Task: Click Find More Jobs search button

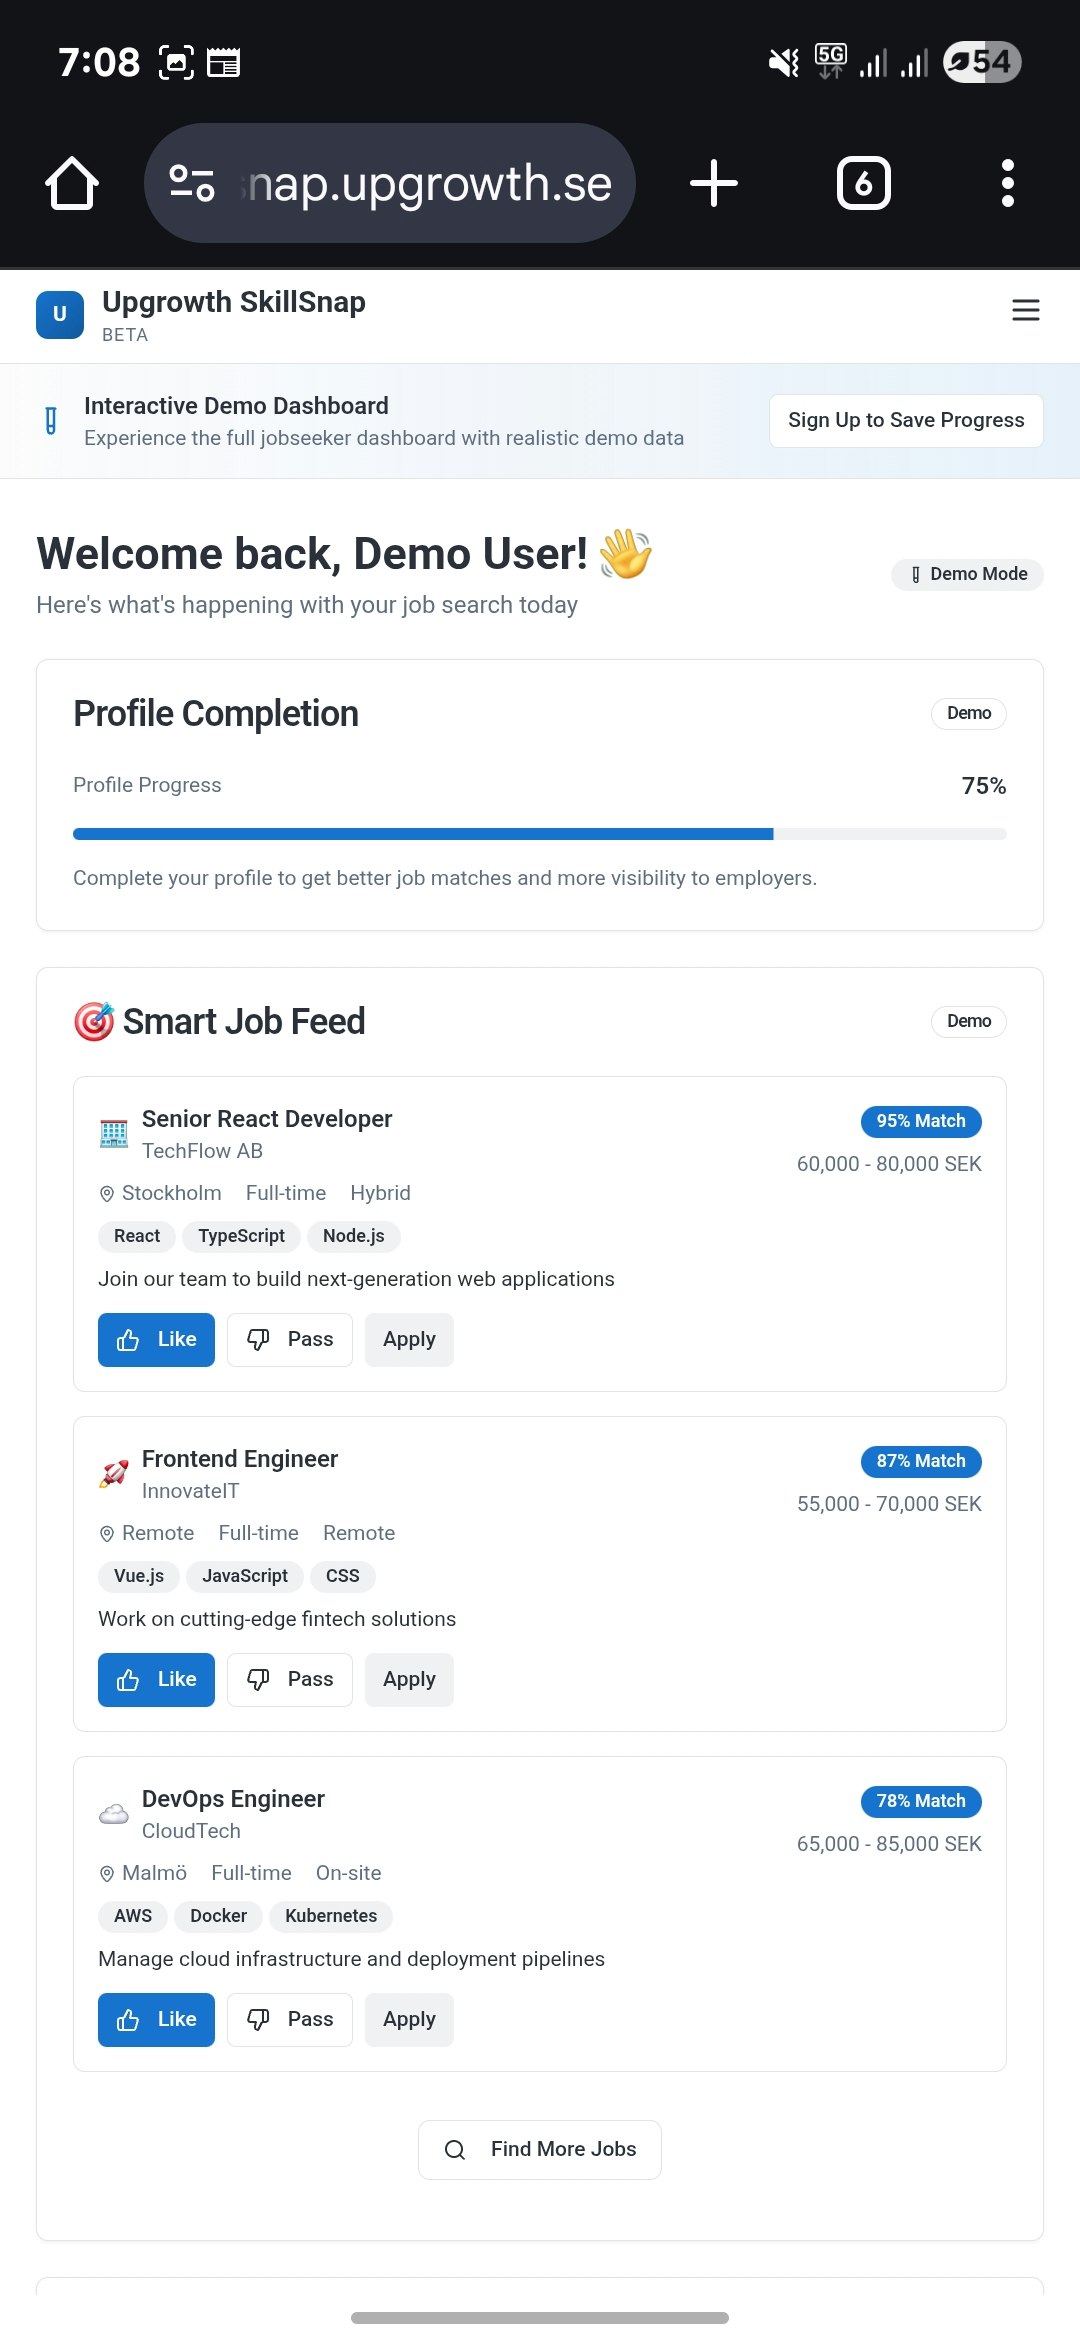Action: (540, 2149)
